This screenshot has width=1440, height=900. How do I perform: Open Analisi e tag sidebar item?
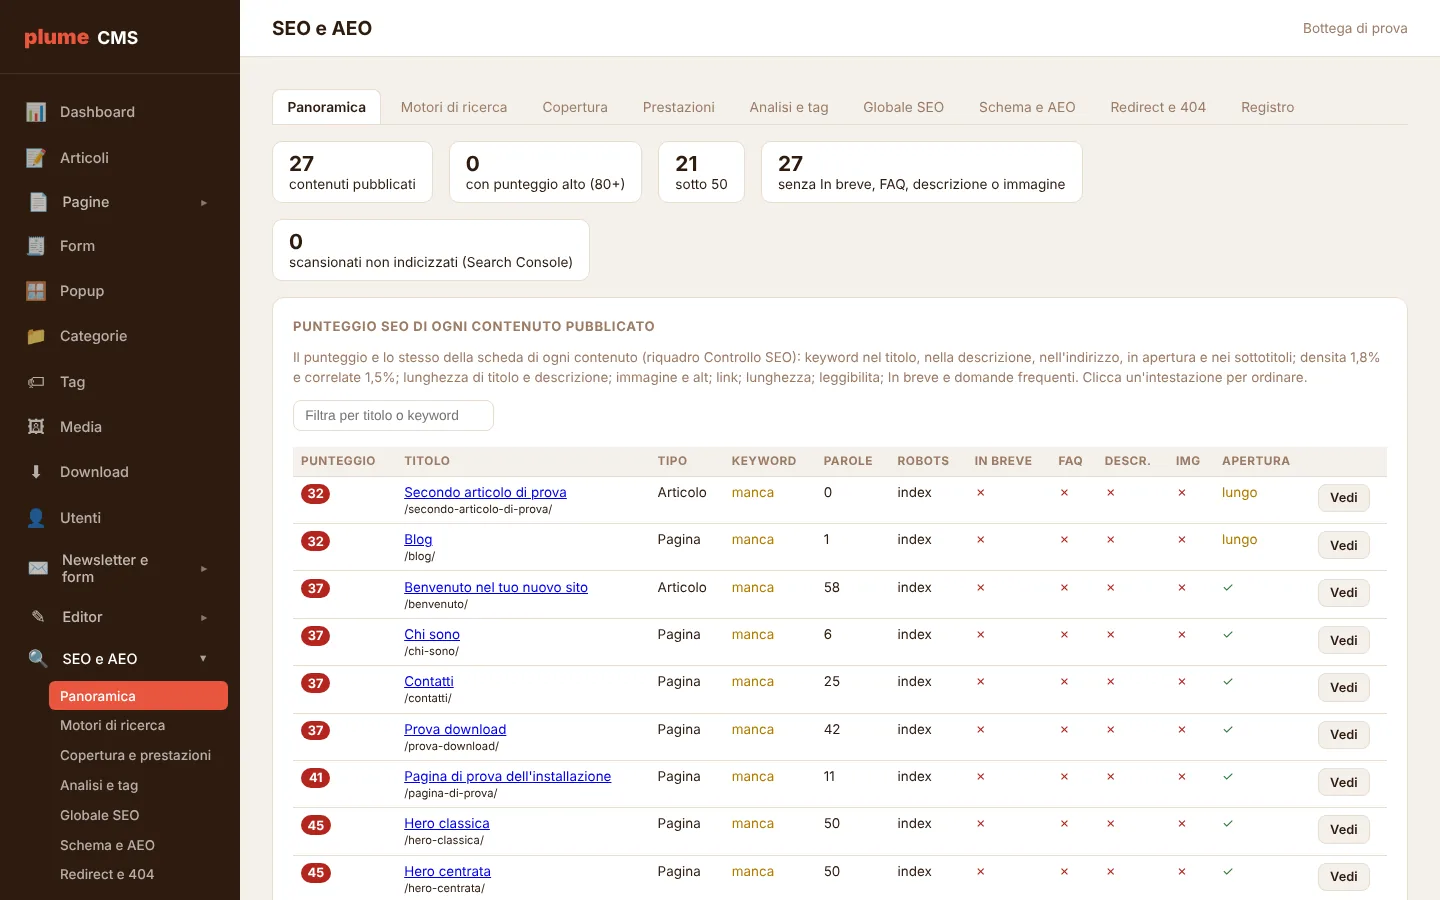[x=138, y=785]
